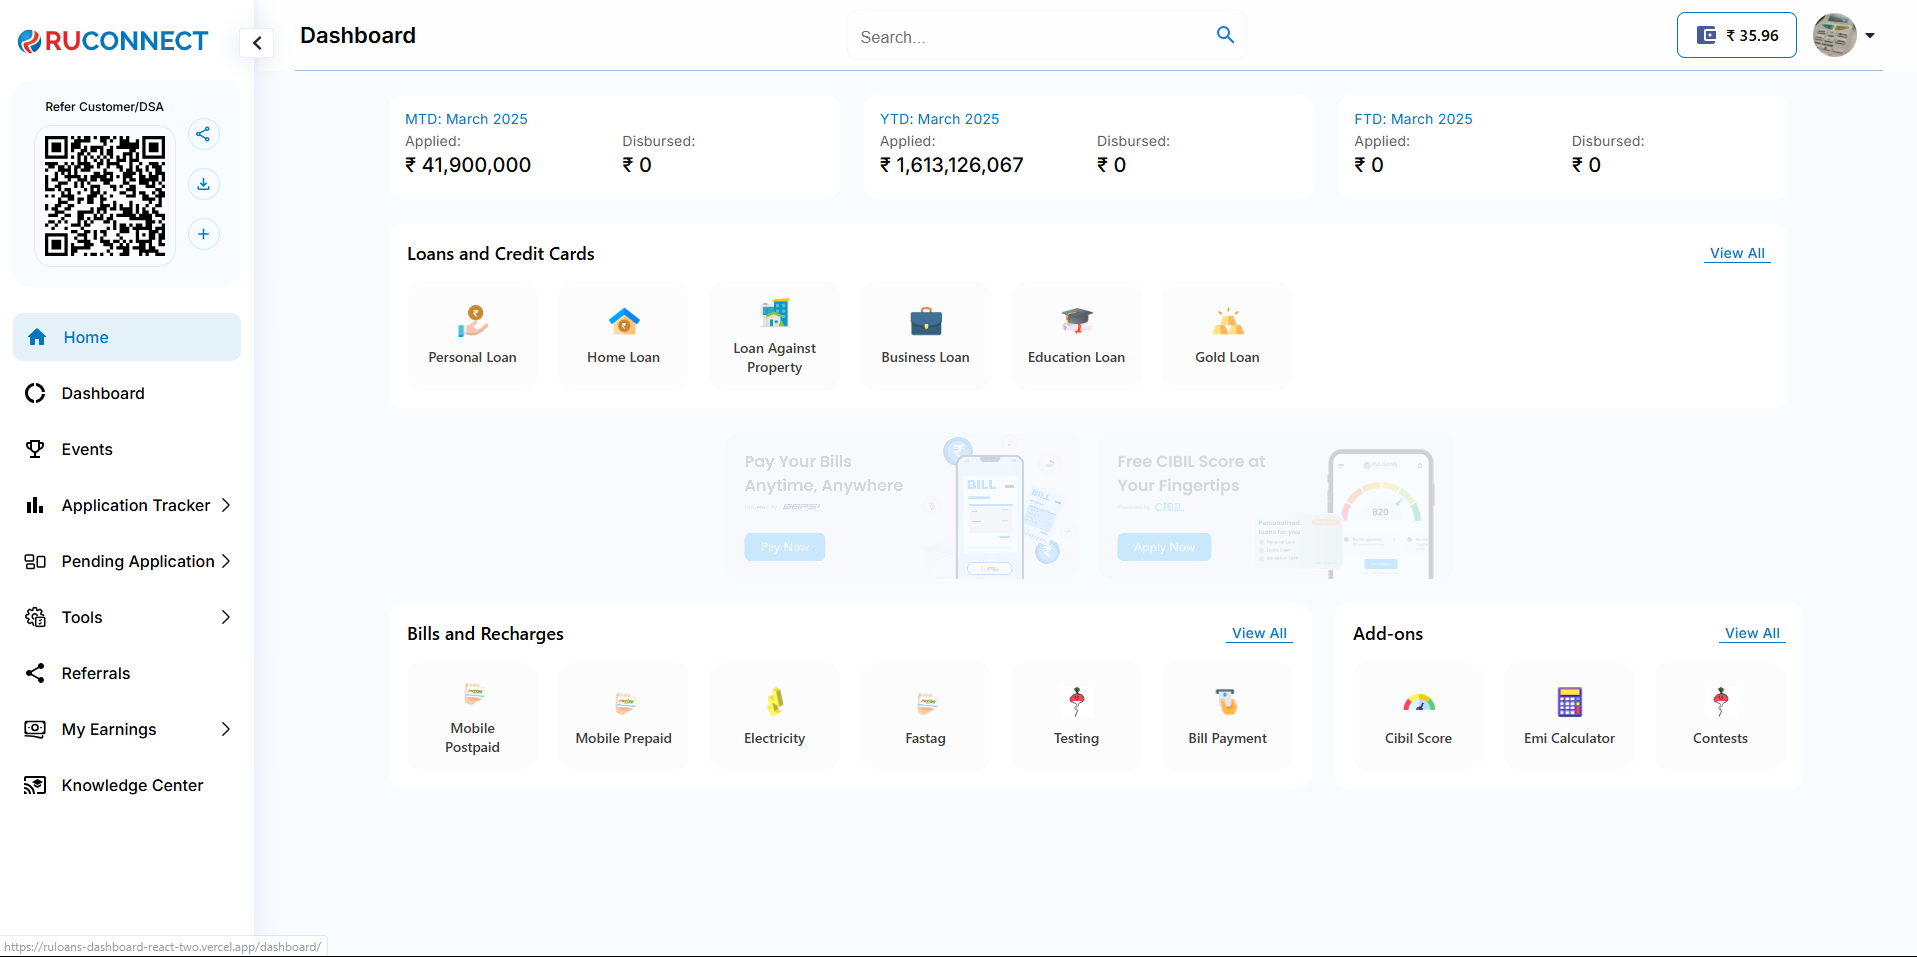Open the profile avatar dropdown
1917x957 pixels.
point(1844,35)
